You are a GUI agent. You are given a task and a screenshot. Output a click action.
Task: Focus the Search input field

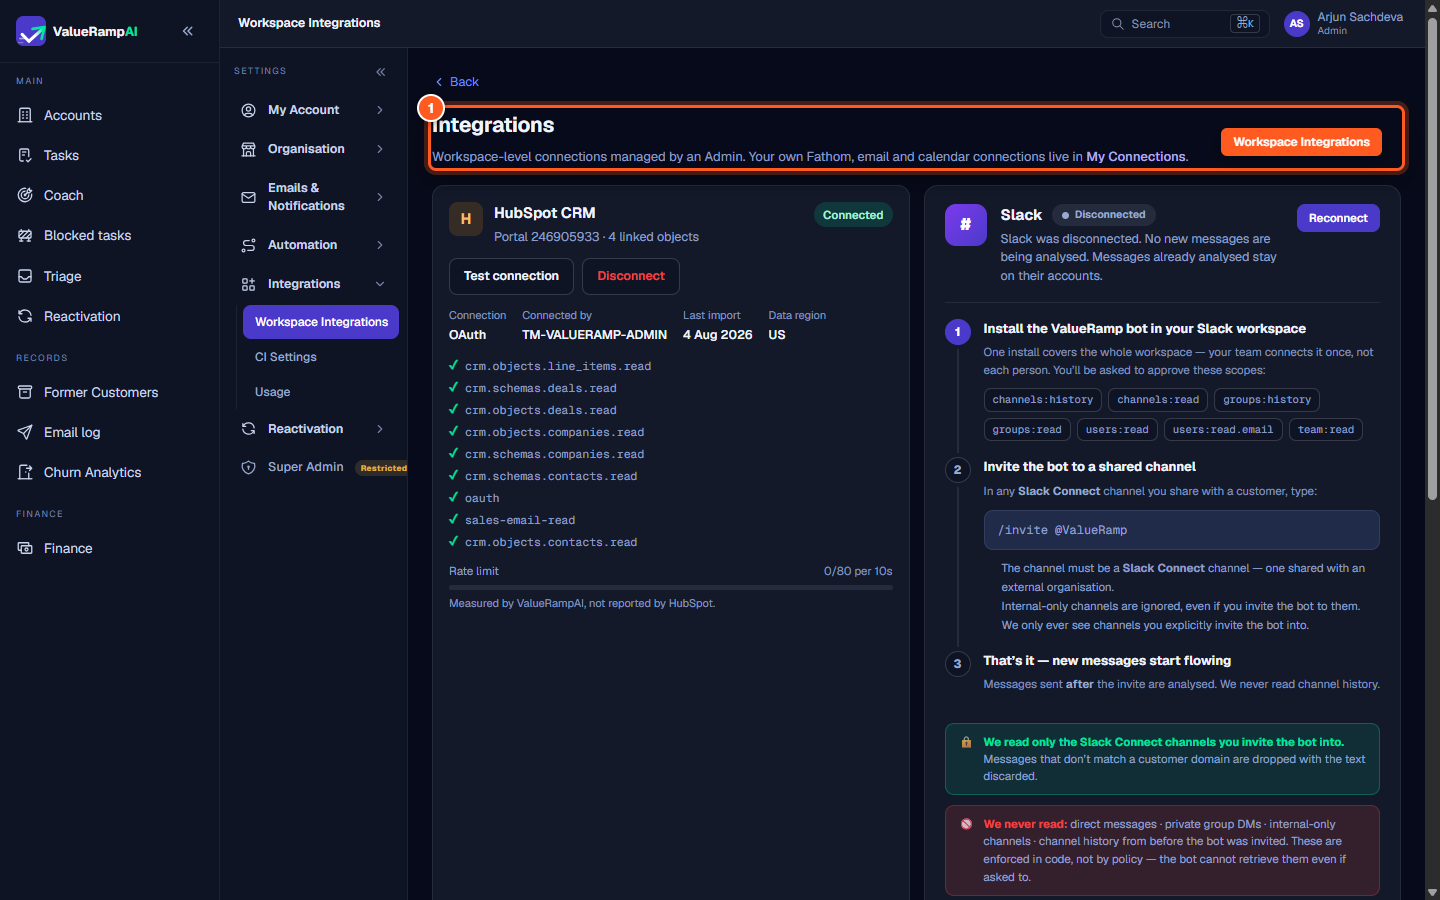[1185, 24]
